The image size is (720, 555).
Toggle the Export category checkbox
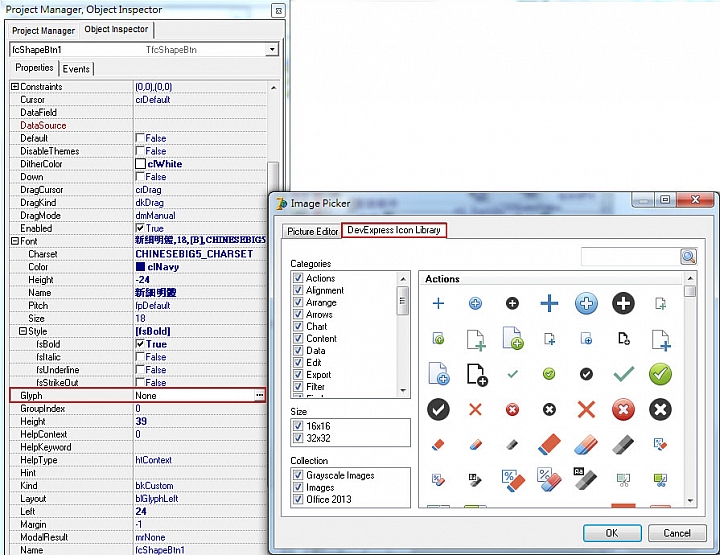[298, 375]
